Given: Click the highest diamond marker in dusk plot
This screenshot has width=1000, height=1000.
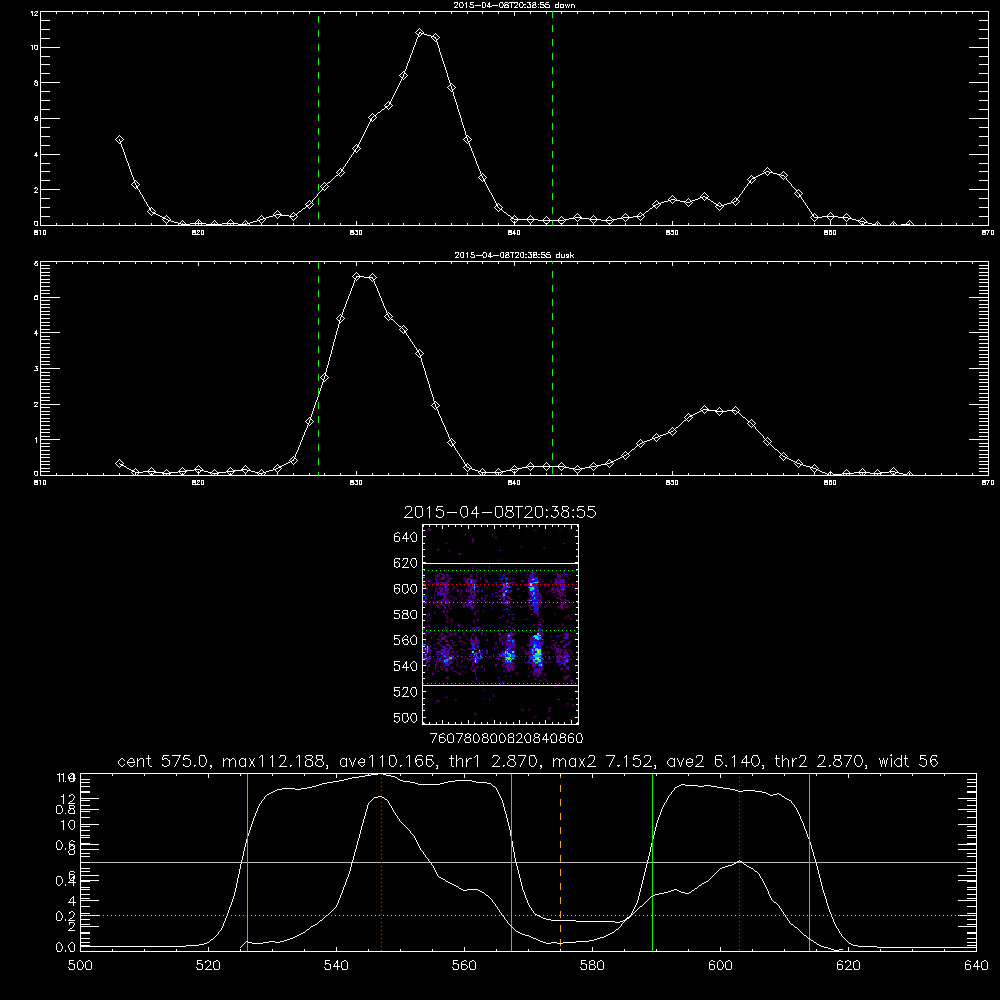Looking at the screenshot, I should [x=357, y=276].
